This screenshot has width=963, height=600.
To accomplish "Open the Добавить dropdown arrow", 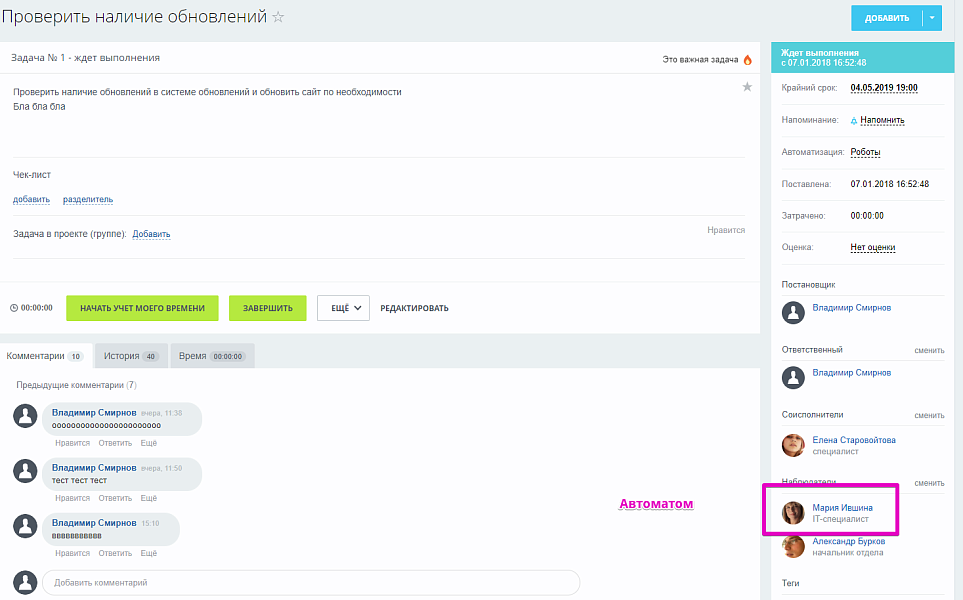I will point(932,18).
